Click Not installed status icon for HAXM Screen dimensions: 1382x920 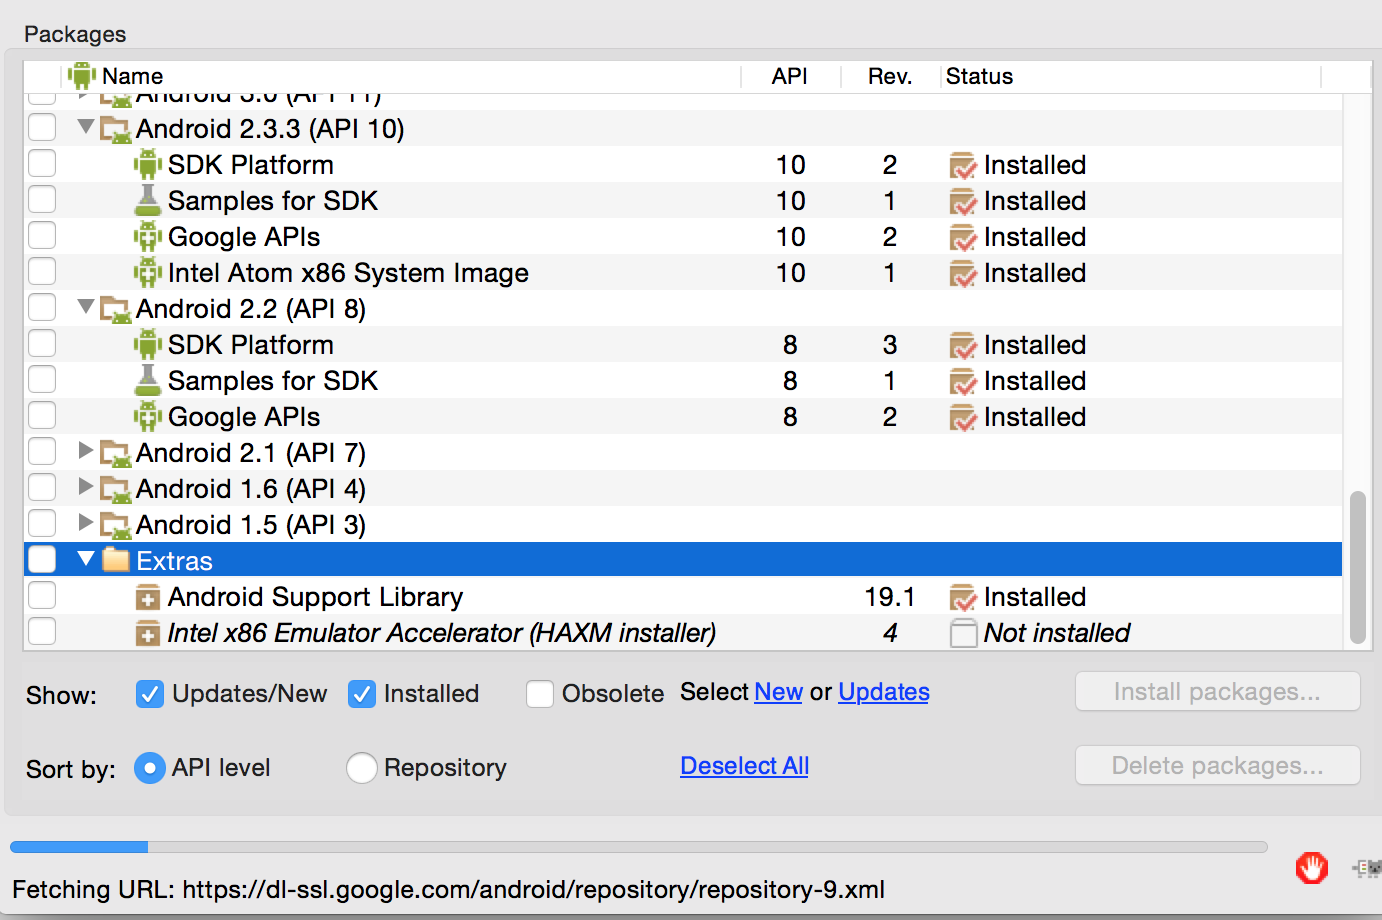(963, 634)
